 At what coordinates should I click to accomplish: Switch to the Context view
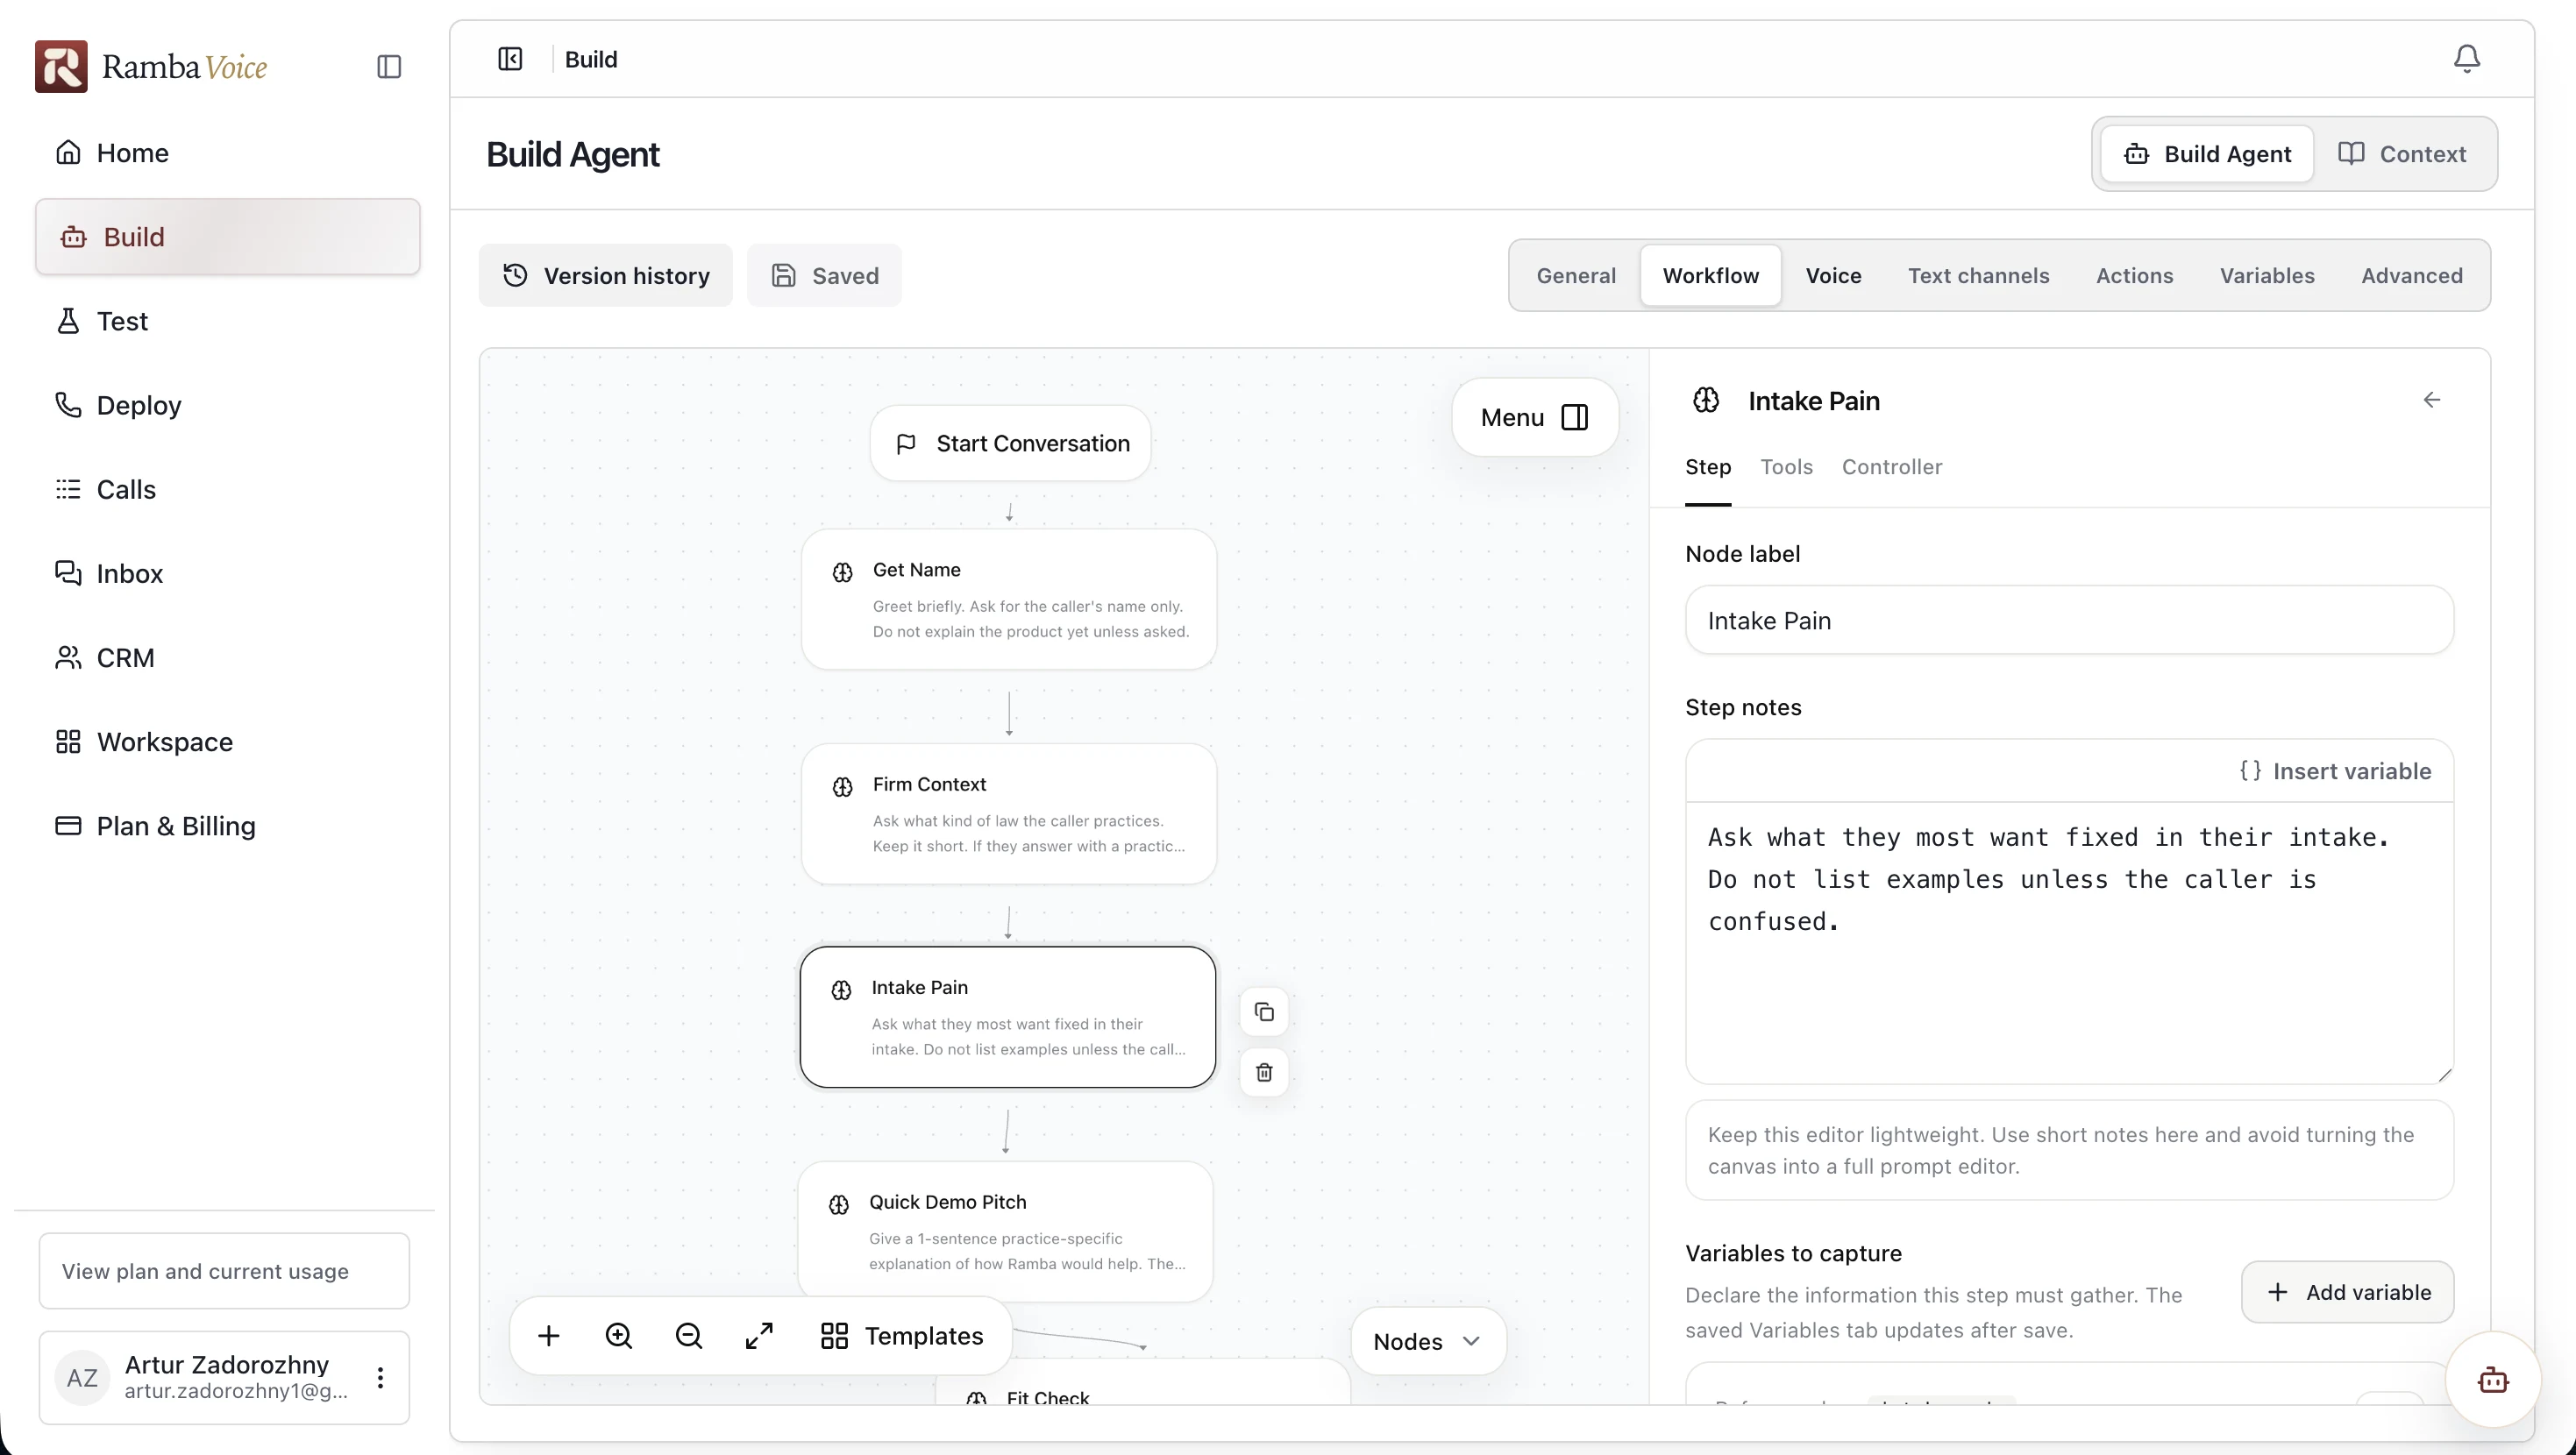tap(2402, 154)
